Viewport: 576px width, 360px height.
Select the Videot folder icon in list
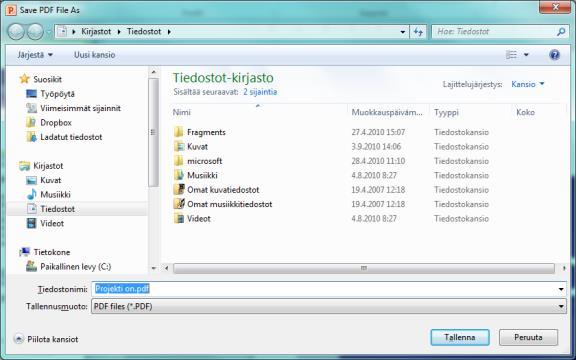(179, 218)
